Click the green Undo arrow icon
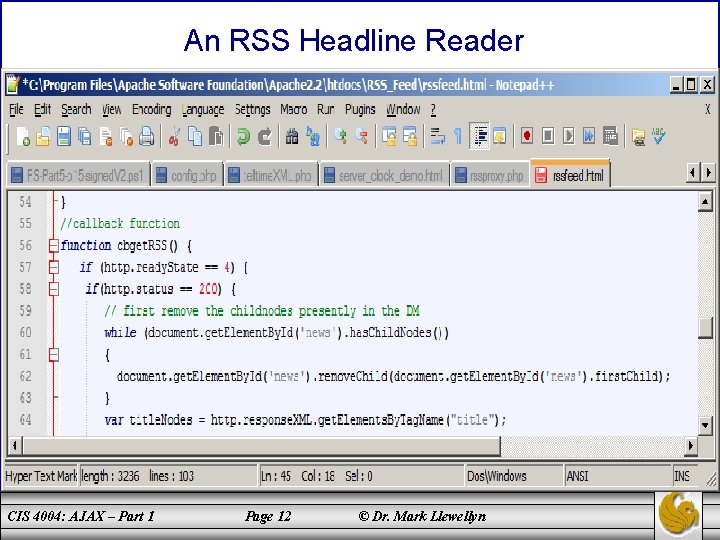Screen dimensions: 720x540 (x=243, y=136)
